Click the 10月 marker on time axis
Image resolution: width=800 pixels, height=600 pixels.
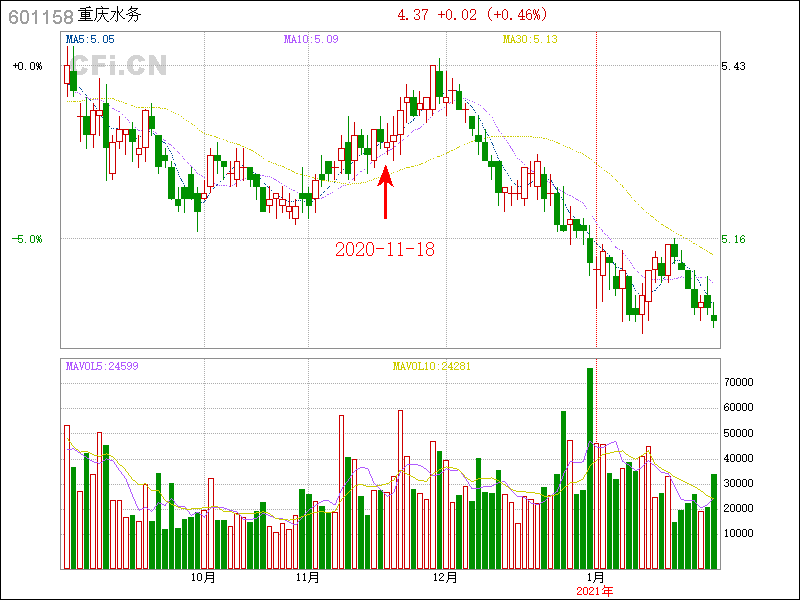(203, 578)
